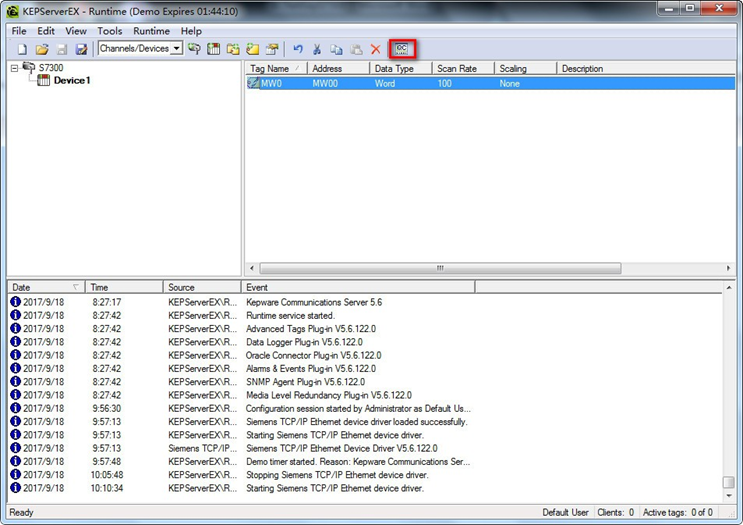
Task: Sort by the Description column header
Action: [x=646, y=68]
